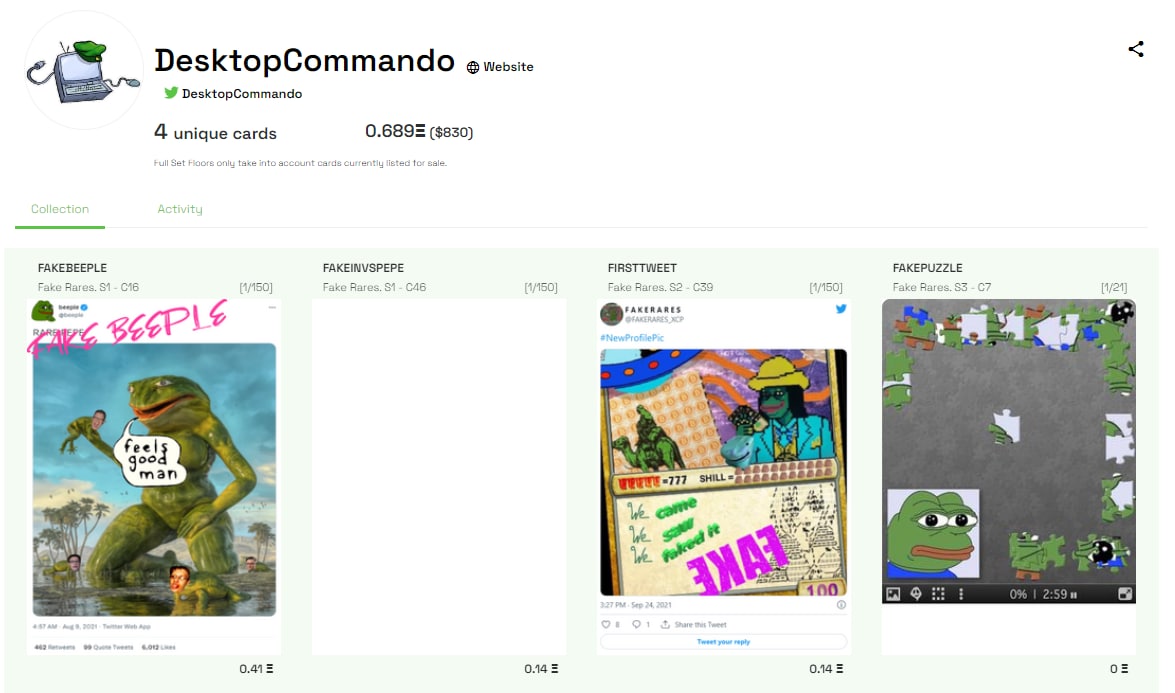The width and height of the screenshot is (1175, 693).
Task: Click the DesktopCommando computer avatar
Action: [83, 71]
